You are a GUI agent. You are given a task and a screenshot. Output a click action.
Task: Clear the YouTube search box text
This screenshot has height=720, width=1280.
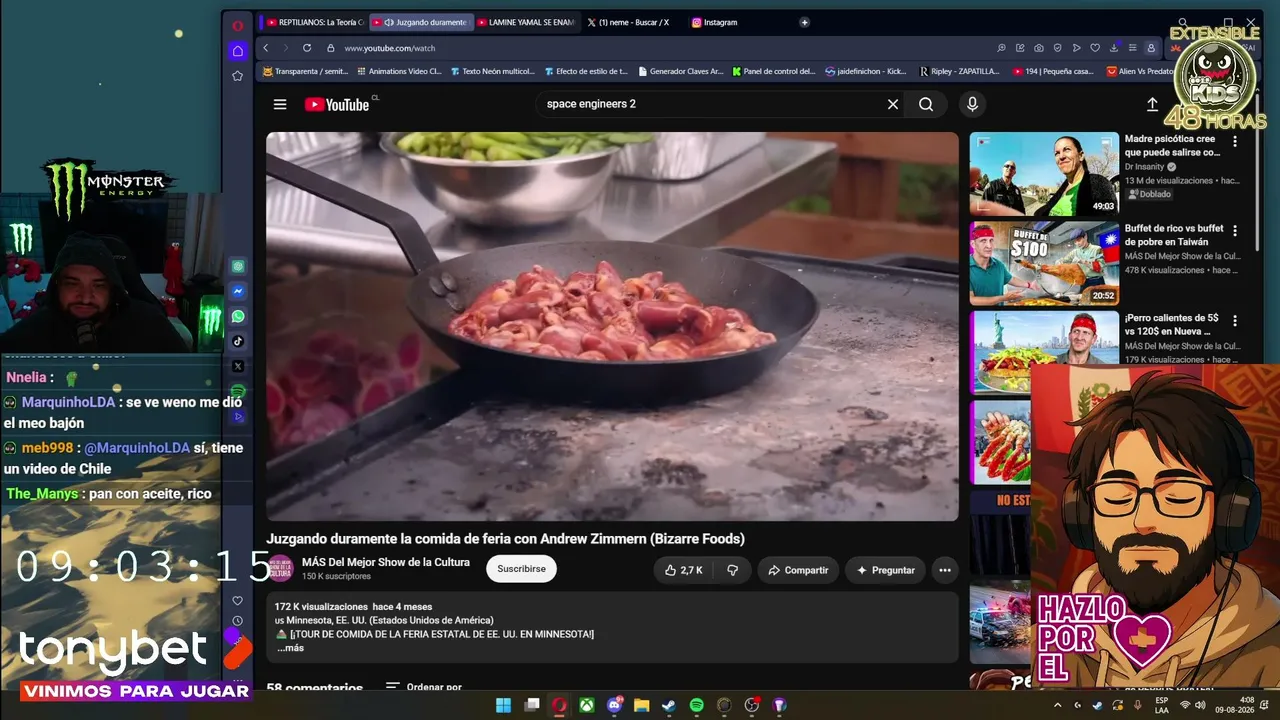(893, 104)
